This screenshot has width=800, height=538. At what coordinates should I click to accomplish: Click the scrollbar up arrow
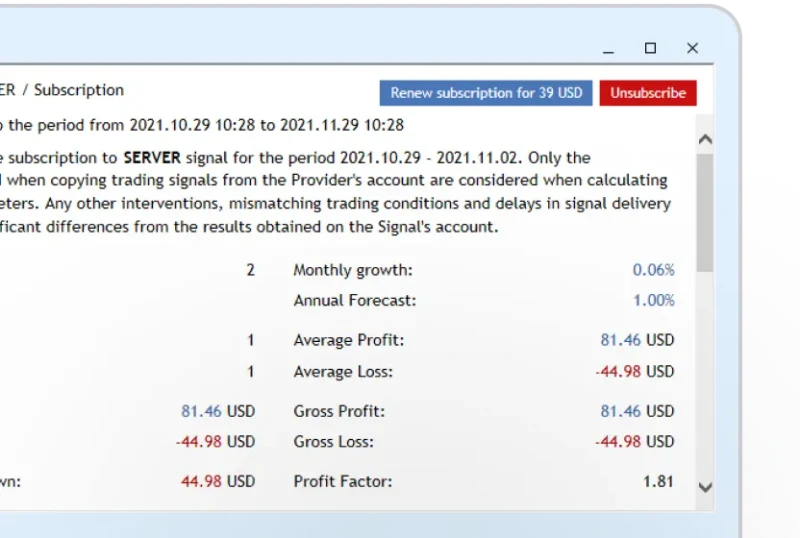point(705,139)
